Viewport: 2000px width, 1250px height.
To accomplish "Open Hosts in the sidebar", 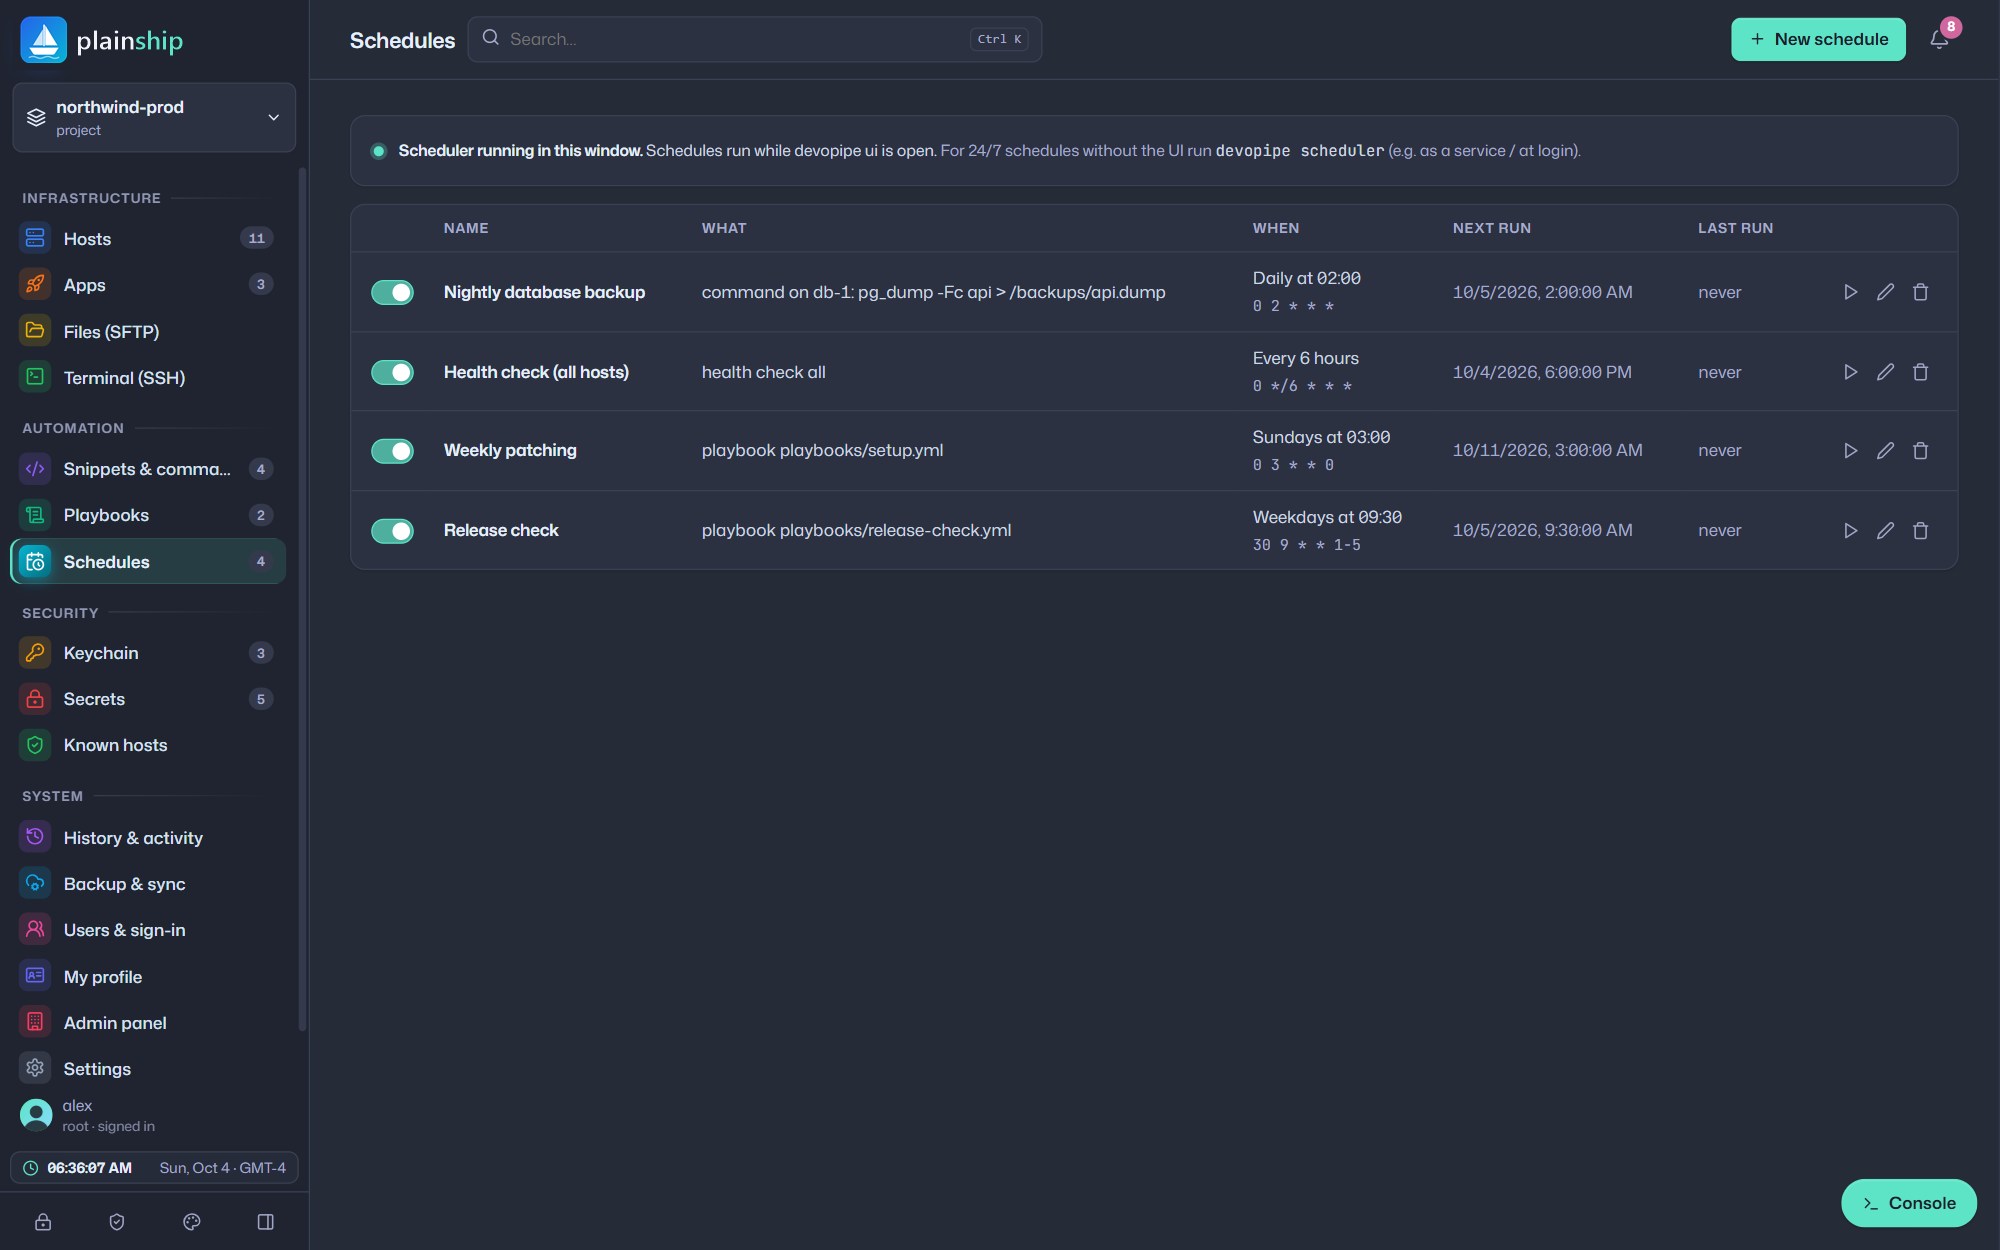I will click(x=148, y=238).
